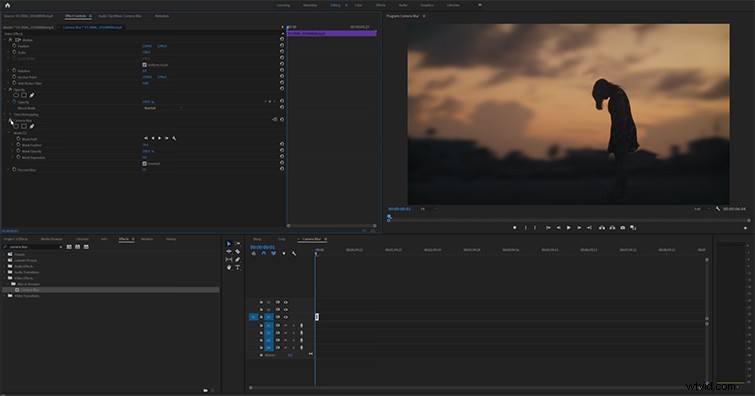The image size is (755, 396).
Task: Toggle animation stopwatch for Position
Action: [14, 46]
